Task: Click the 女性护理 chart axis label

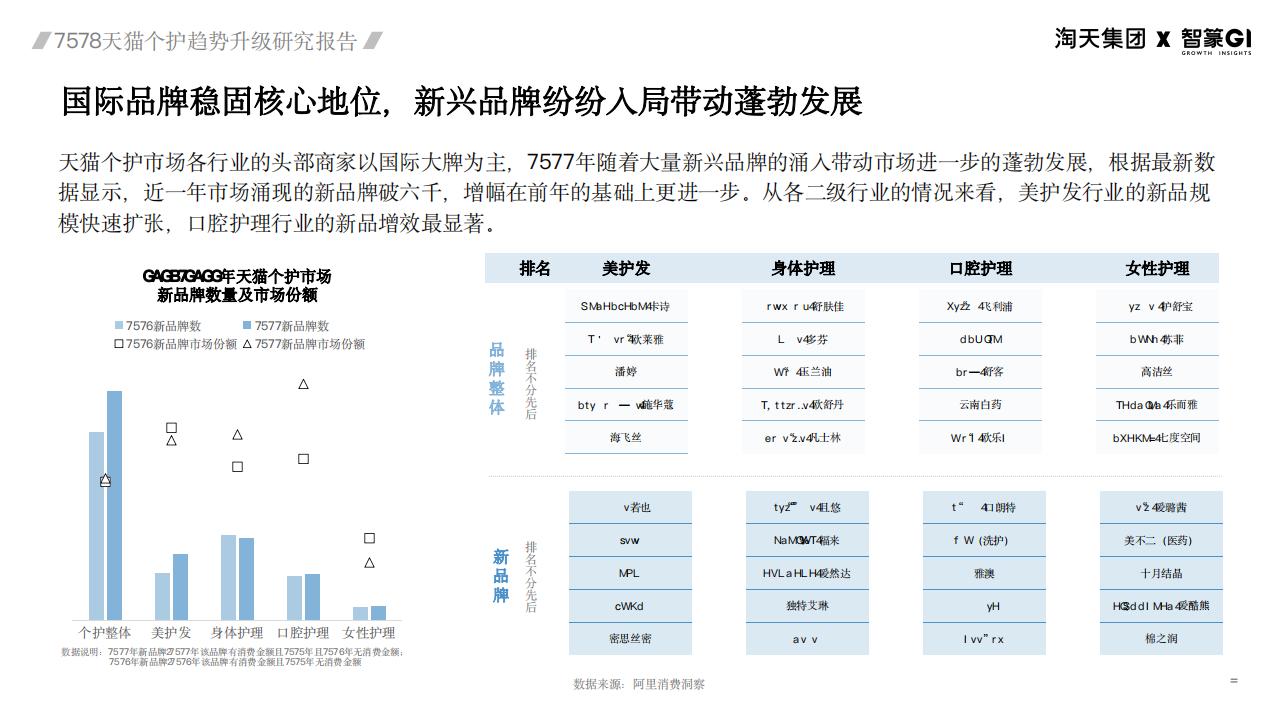Action: [369, 633]
